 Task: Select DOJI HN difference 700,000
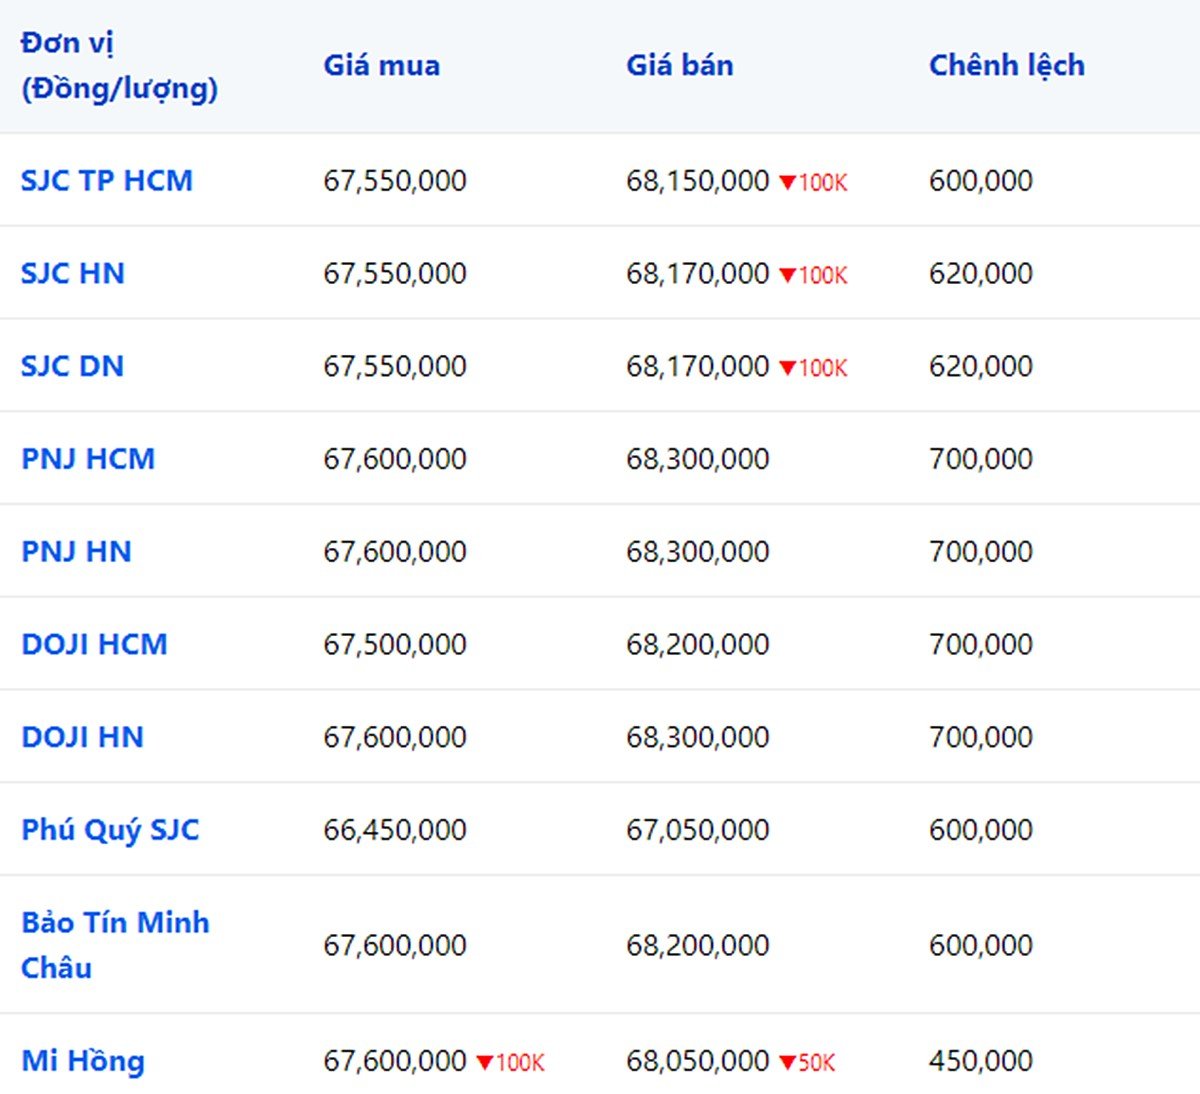(x=981, y=737)
